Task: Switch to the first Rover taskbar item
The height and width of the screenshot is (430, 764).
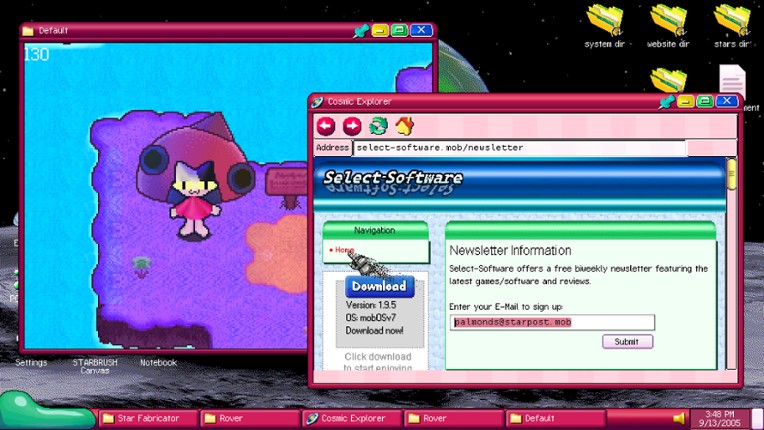Action: 250,418
